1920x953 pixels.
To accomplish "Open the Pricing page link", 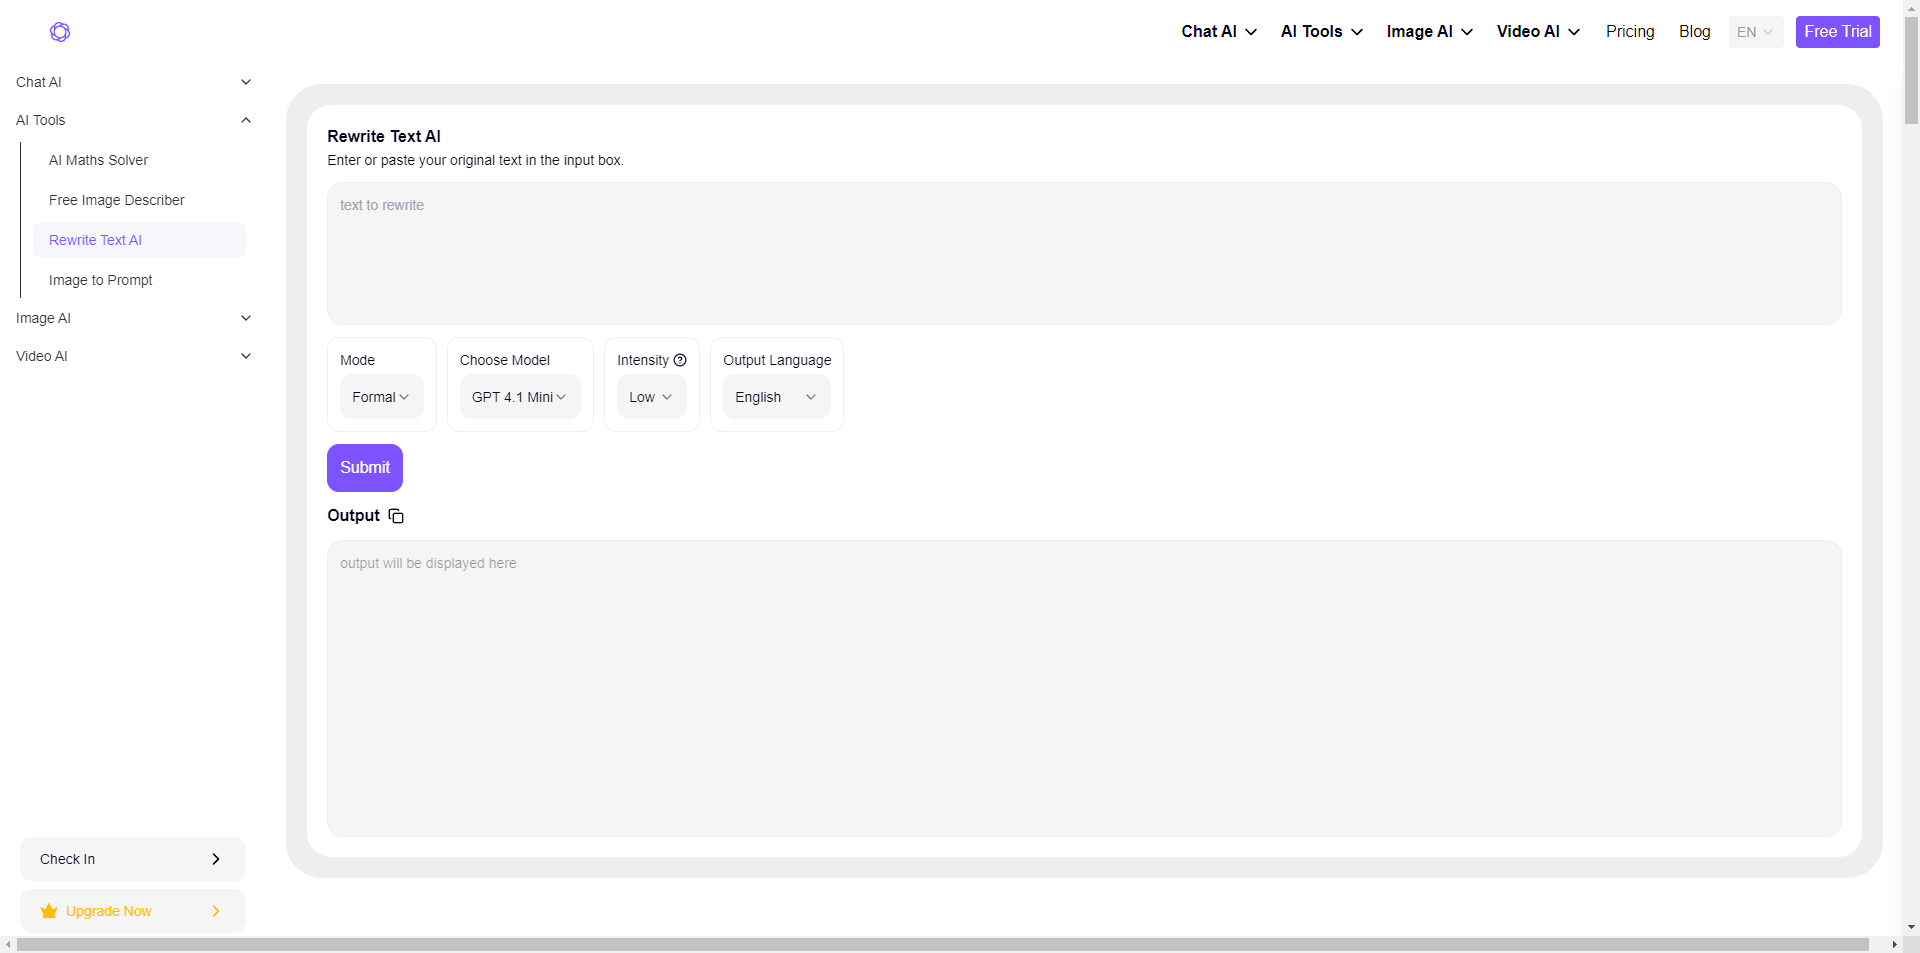I will pos(1630,32).
